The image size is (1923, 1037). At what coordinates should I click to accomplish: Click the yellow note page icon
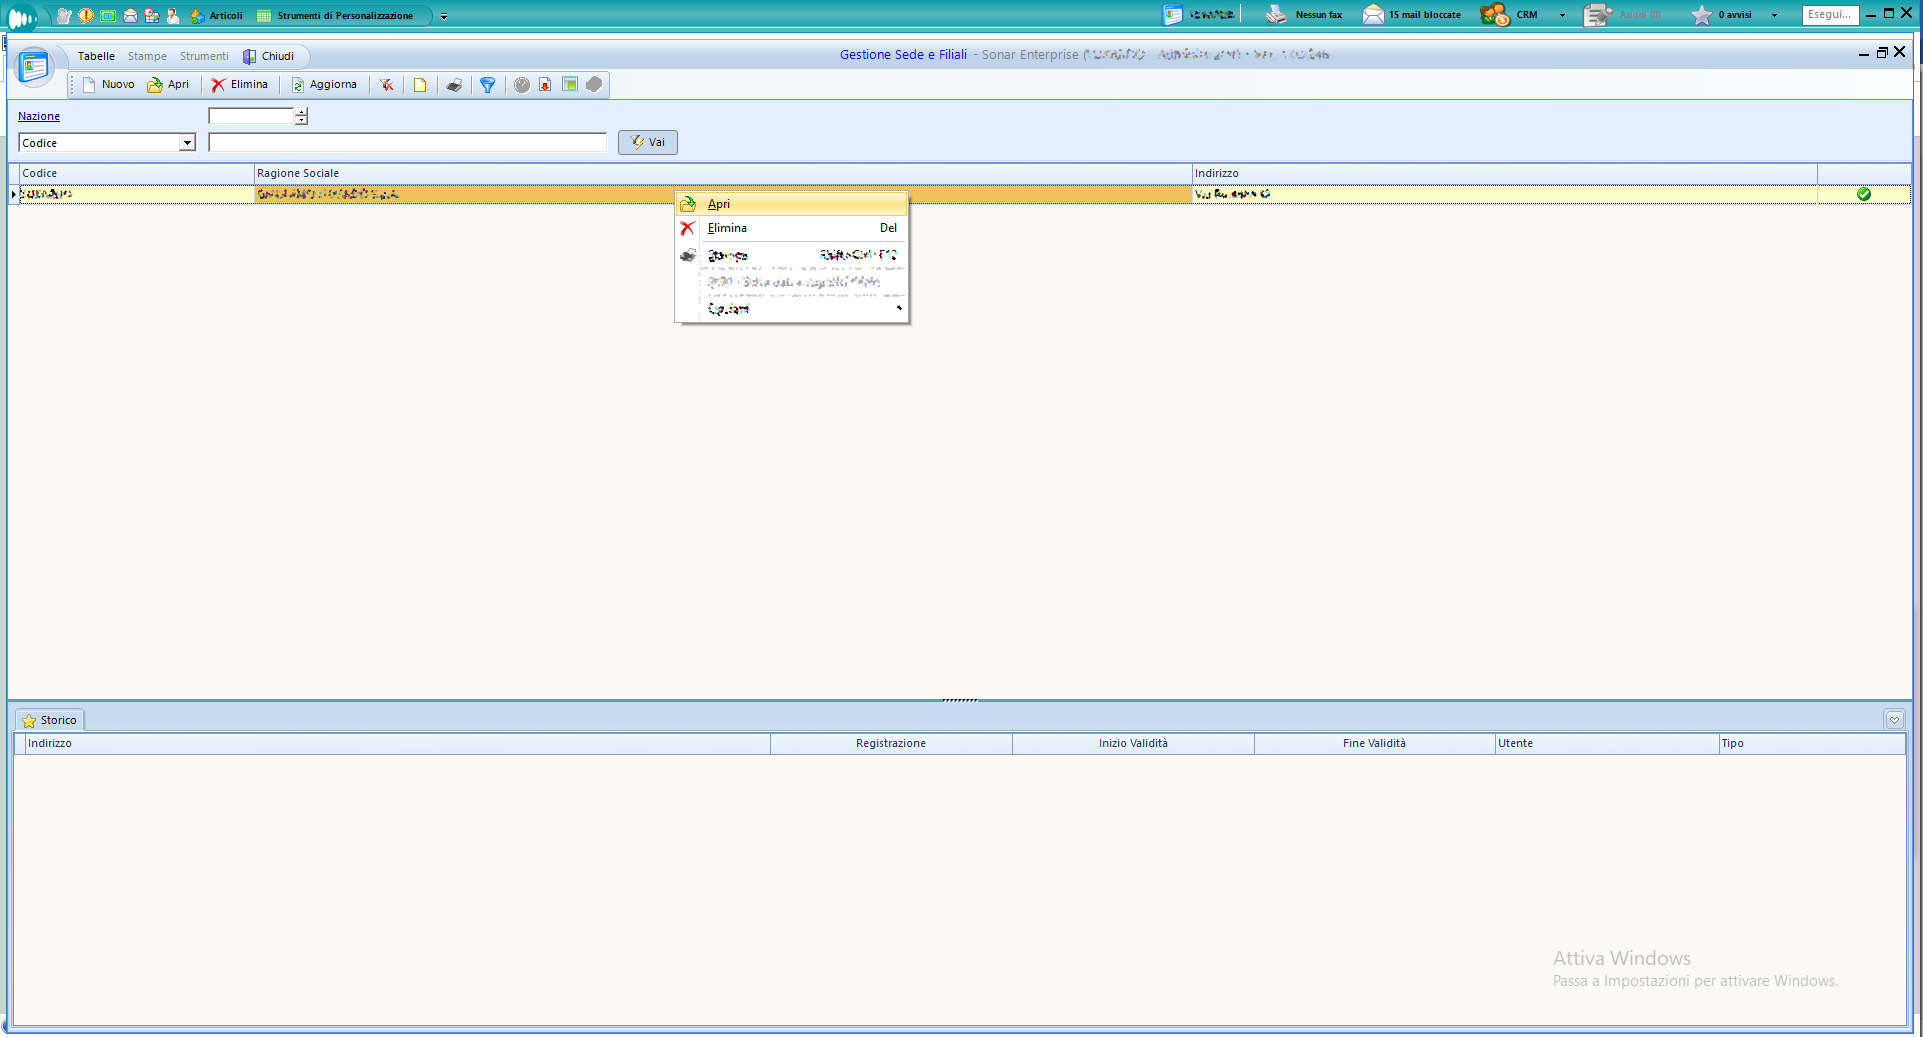[x=420, y=85]
